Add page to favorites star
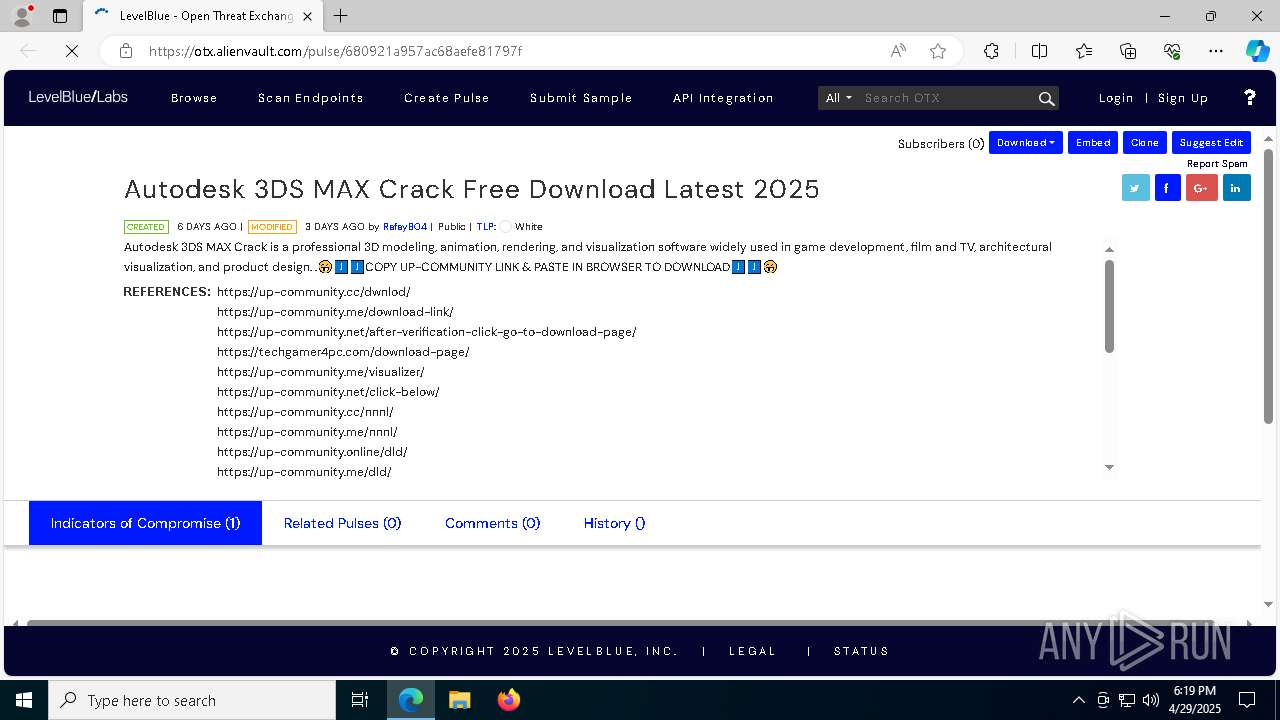 (938, 51)
